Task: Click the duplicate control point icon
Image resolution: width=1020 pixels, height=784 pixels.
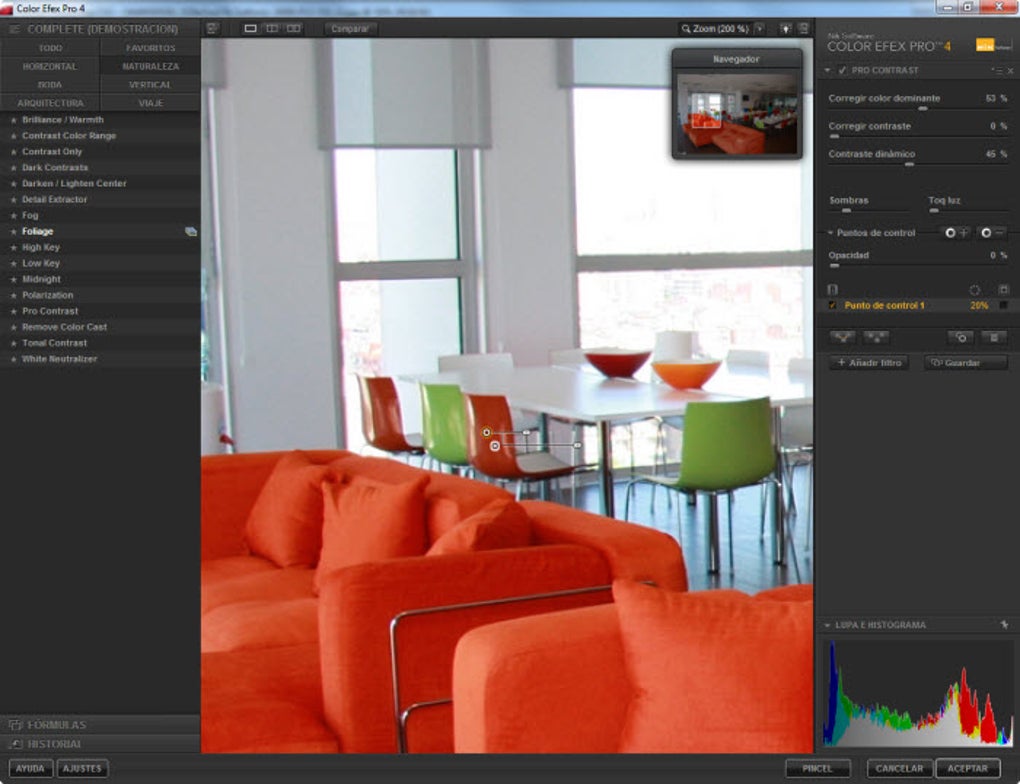Action: (960, 337)
